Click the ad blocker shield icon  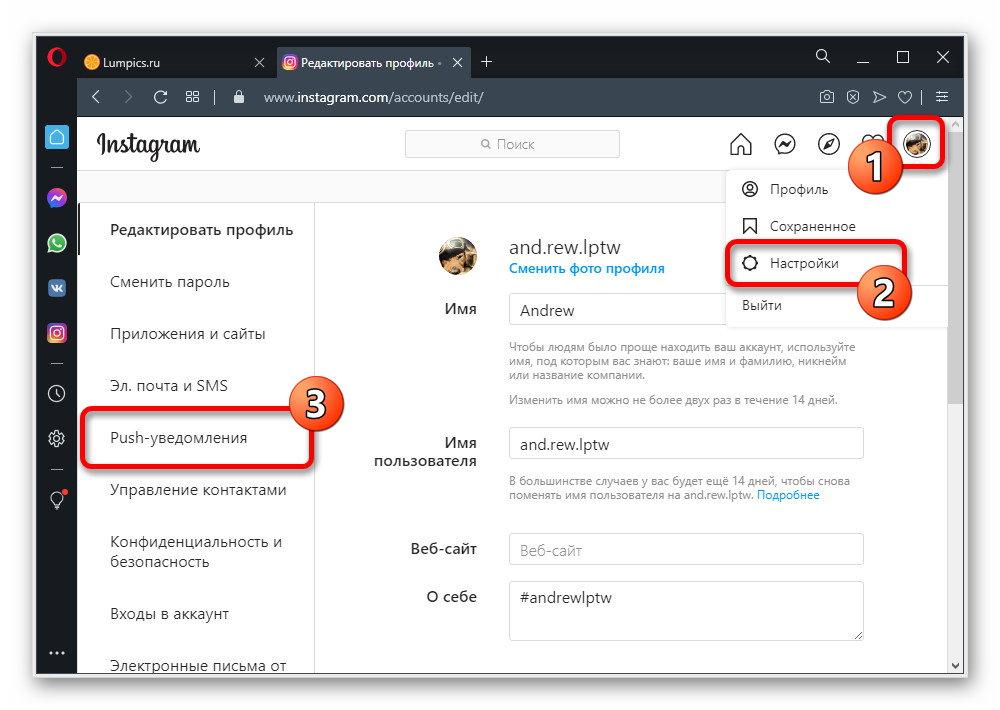click(853, 97)
